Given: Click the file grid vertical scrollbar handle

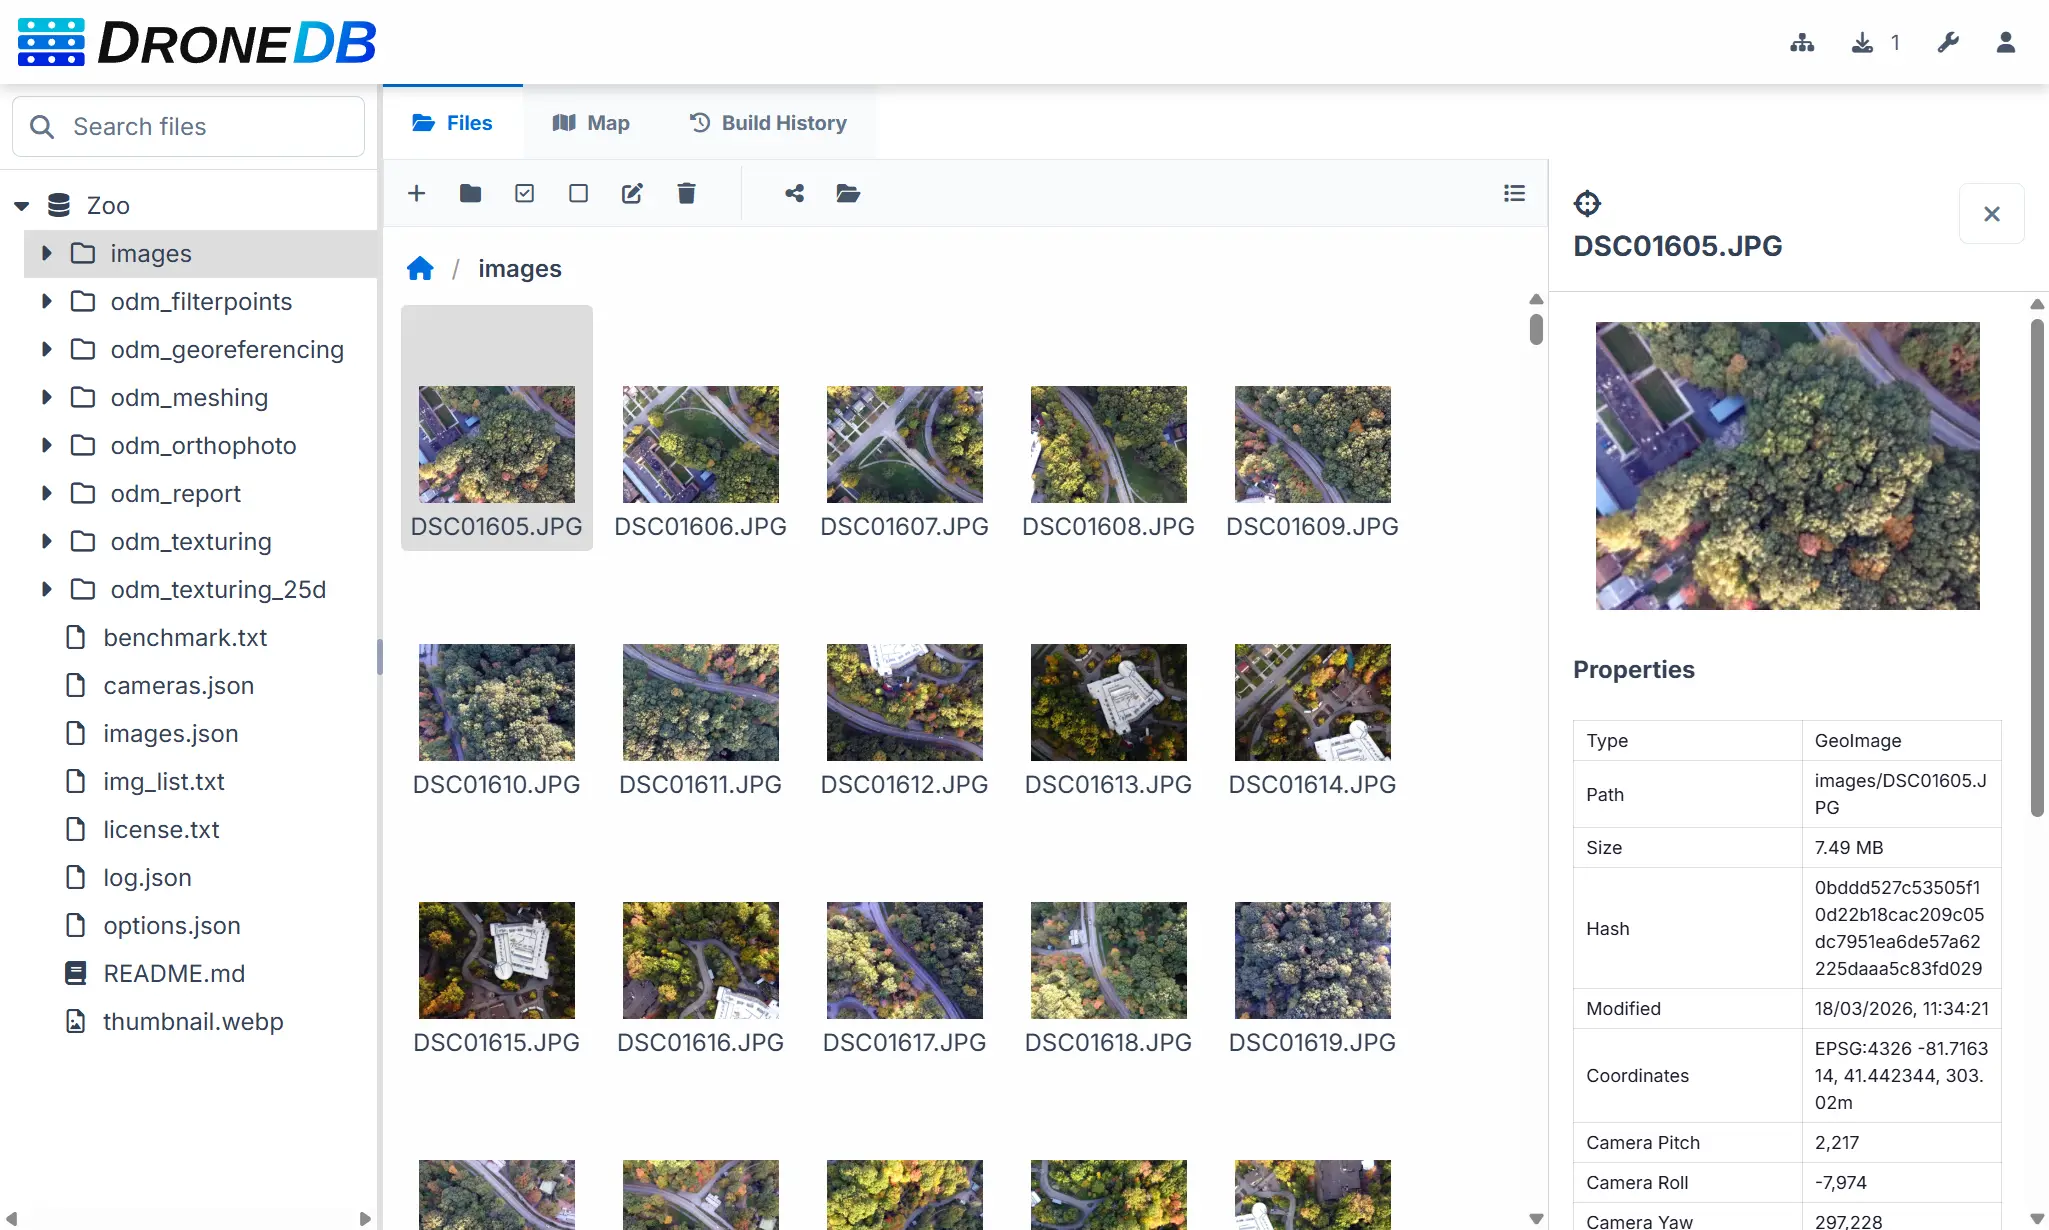Looking at the screenshot, I should coord(1536,329).
